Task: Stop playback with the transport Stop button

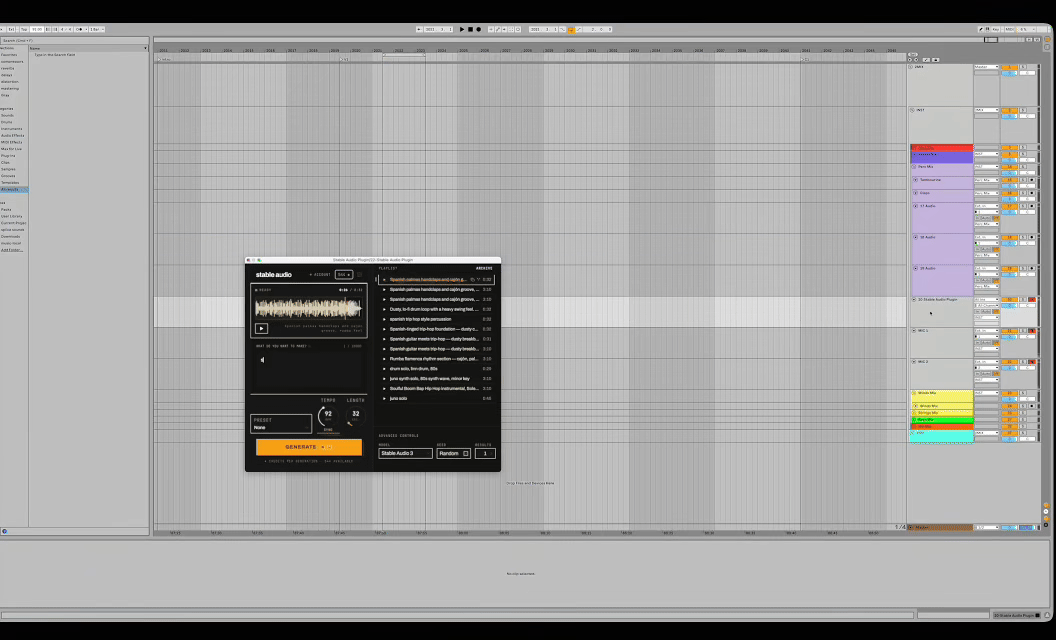Action: (x=470, y=30)
